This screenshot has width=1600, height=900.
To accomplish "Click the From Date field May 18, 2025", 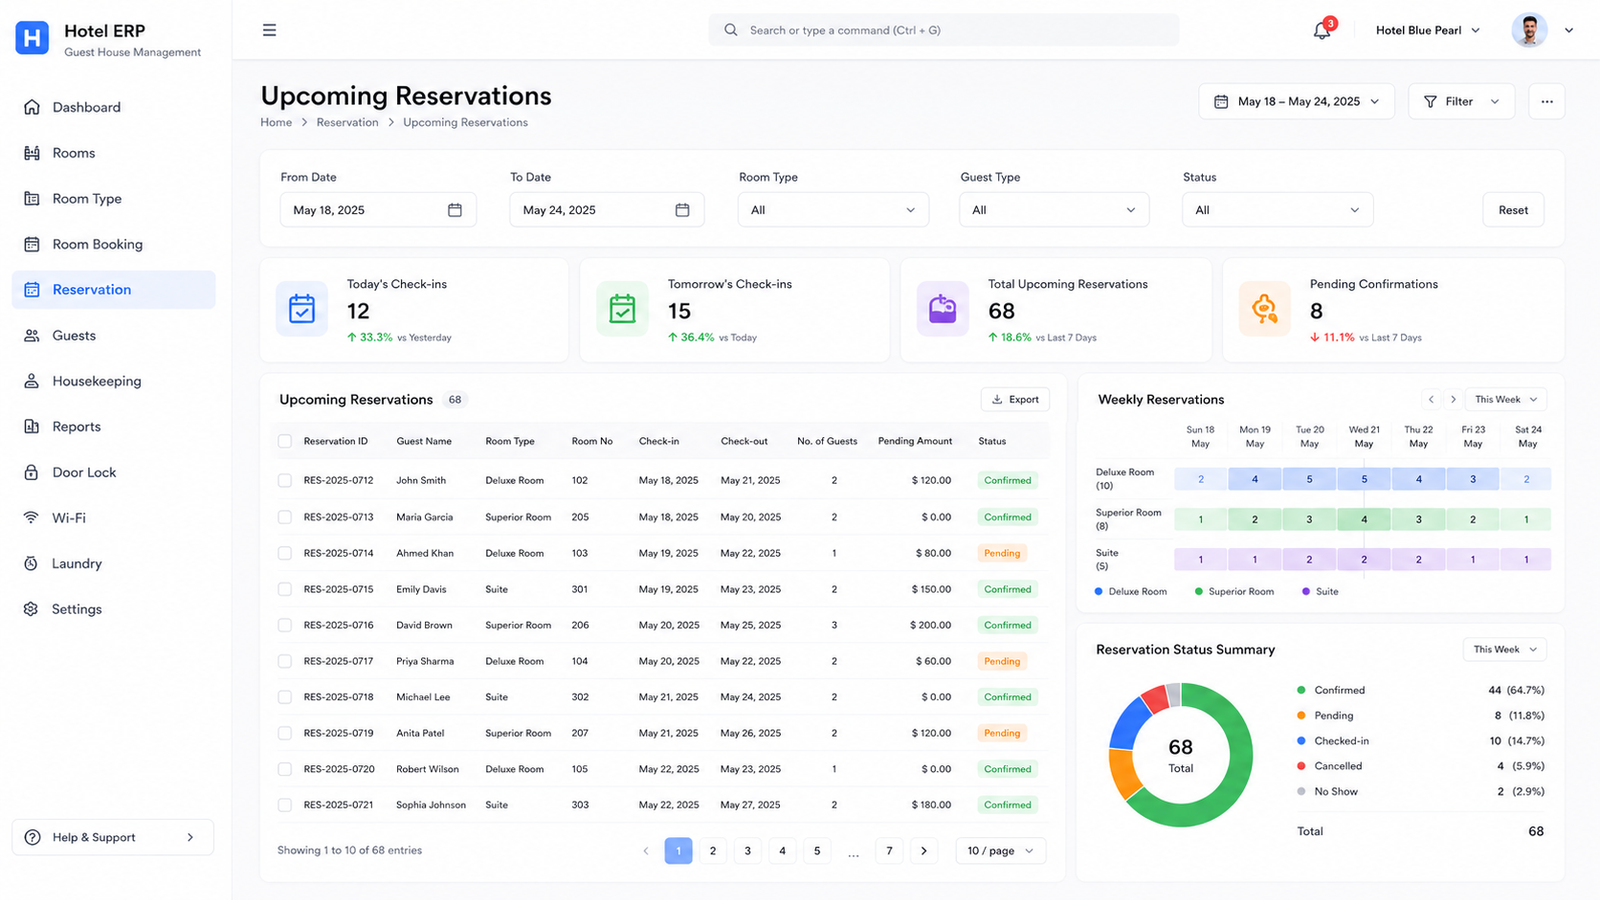I will point(378,210).
